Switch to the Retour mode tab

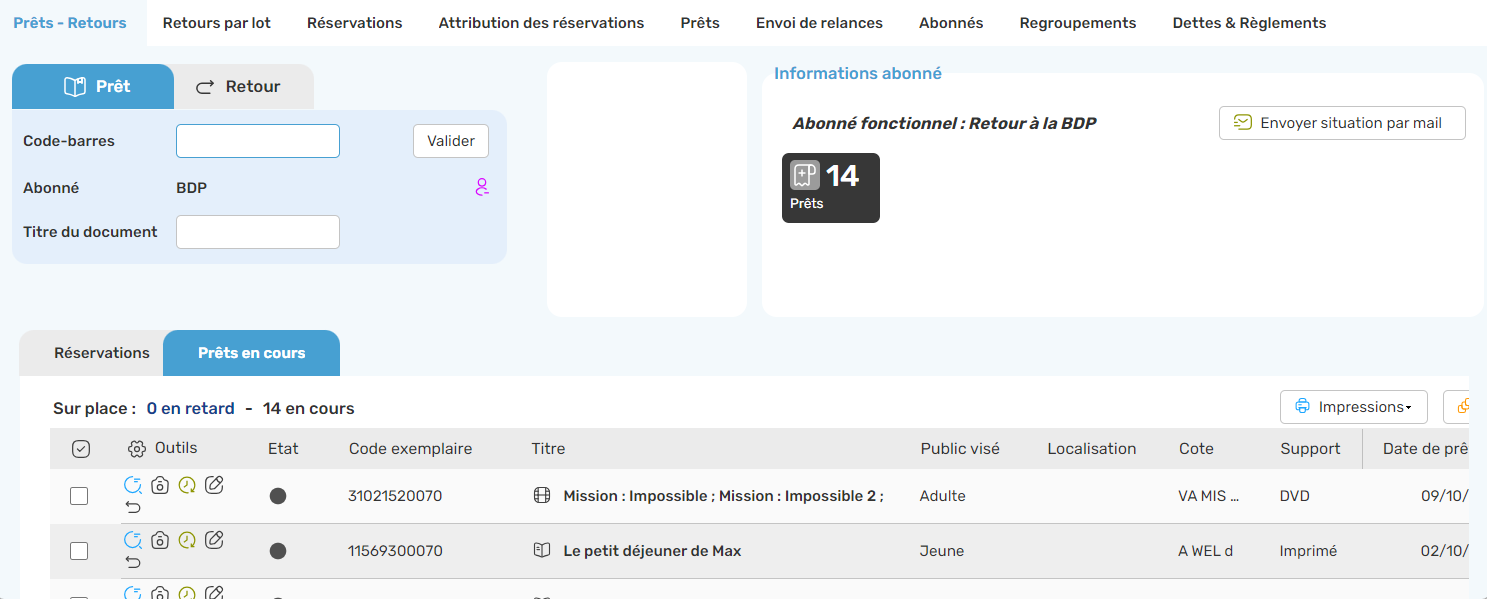point(244,87)
